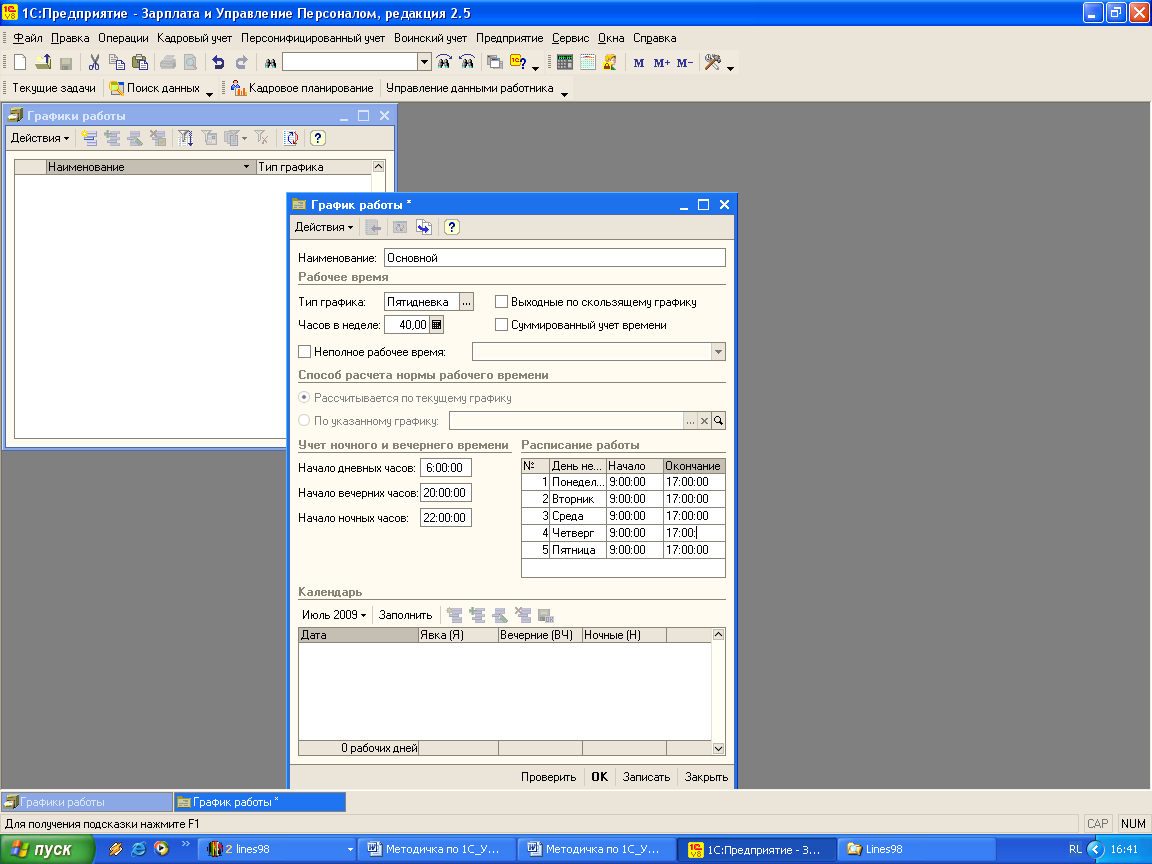
Task: Click the Find previous binoculars icon
Action: click(467, 62)
